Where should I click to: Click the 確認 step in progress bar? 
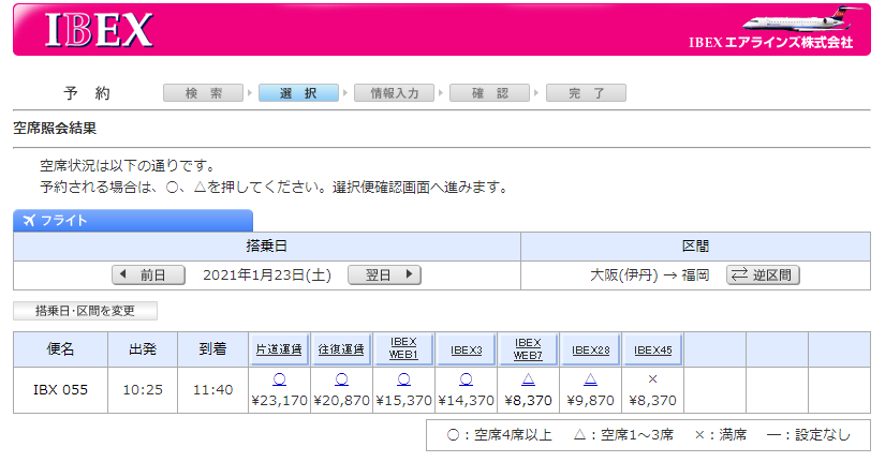click(490, 93)
